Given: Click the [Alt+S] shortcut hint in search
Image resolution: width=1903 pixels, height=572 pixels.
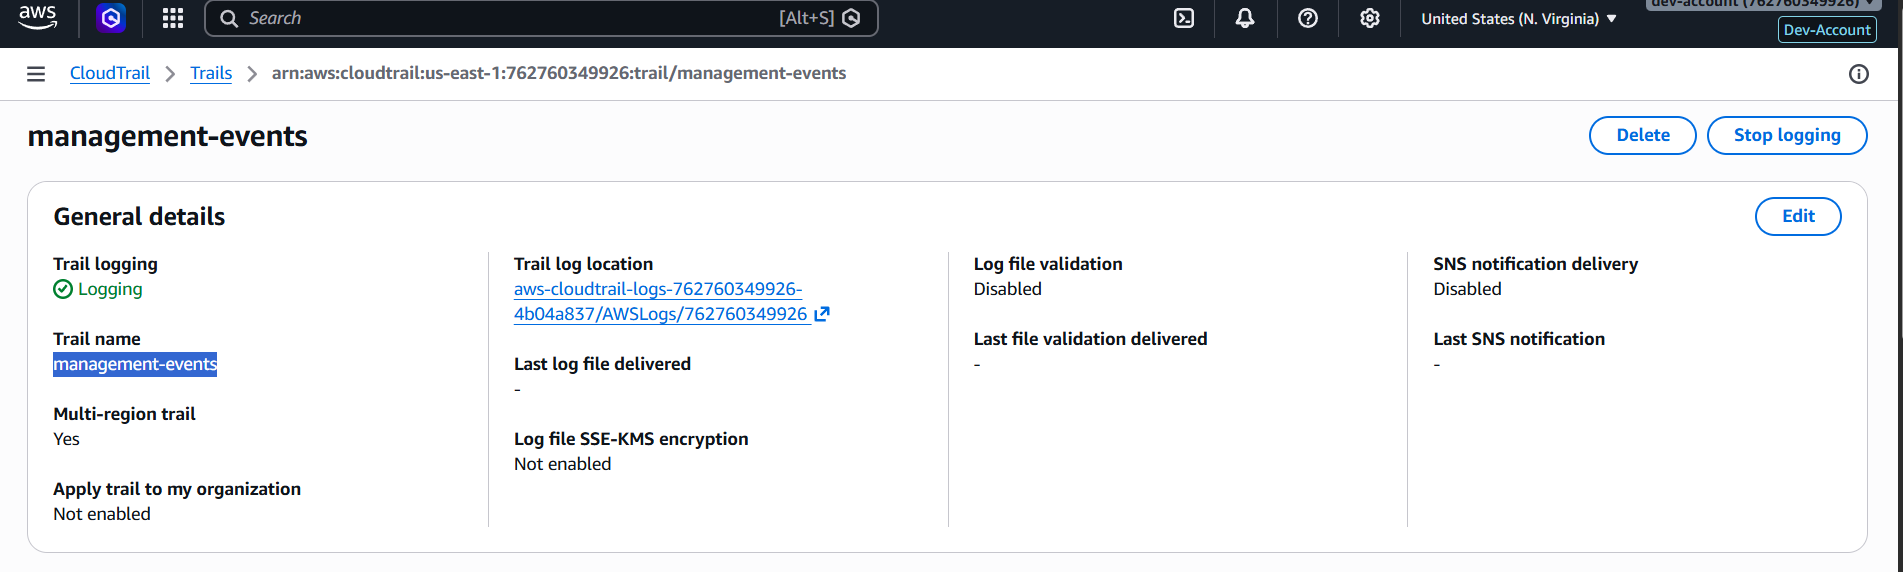Looking at the screenshot, I should pyautogui.click(x=806, y=18).
